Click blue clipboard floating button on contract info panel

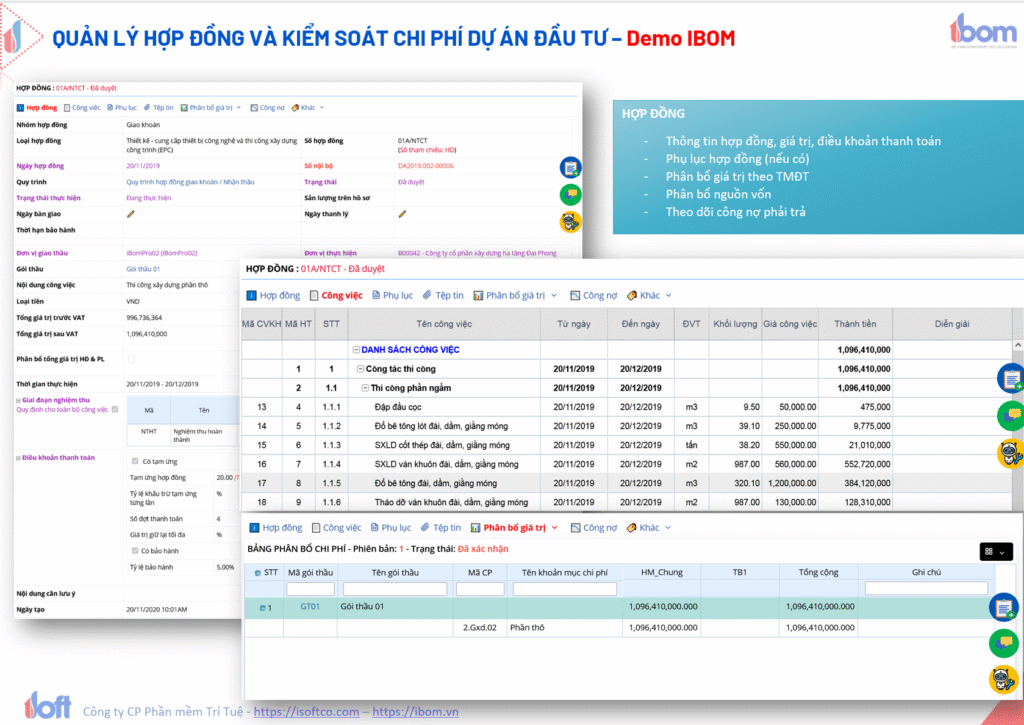pos(570,167)
